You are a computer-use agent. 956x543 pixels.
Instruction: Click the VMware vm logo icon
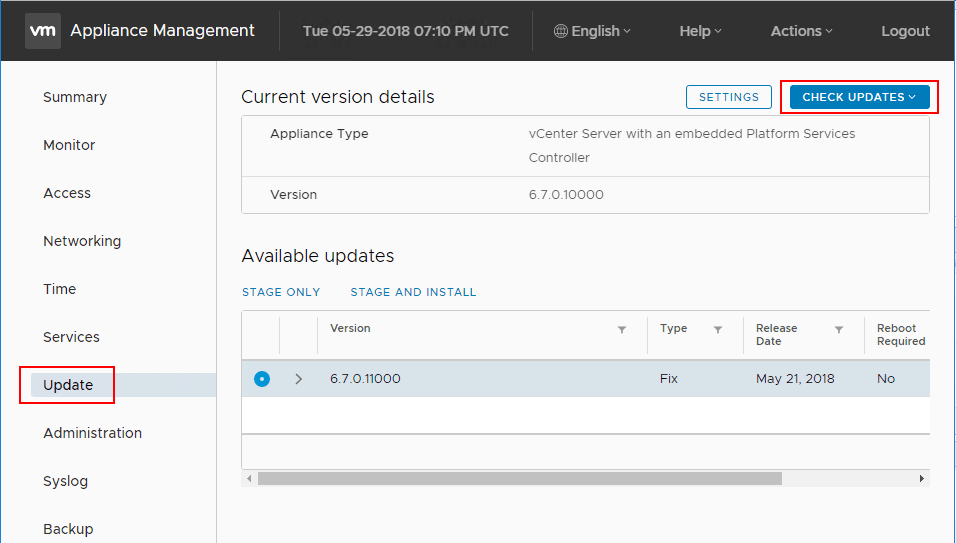pos(43,31)
